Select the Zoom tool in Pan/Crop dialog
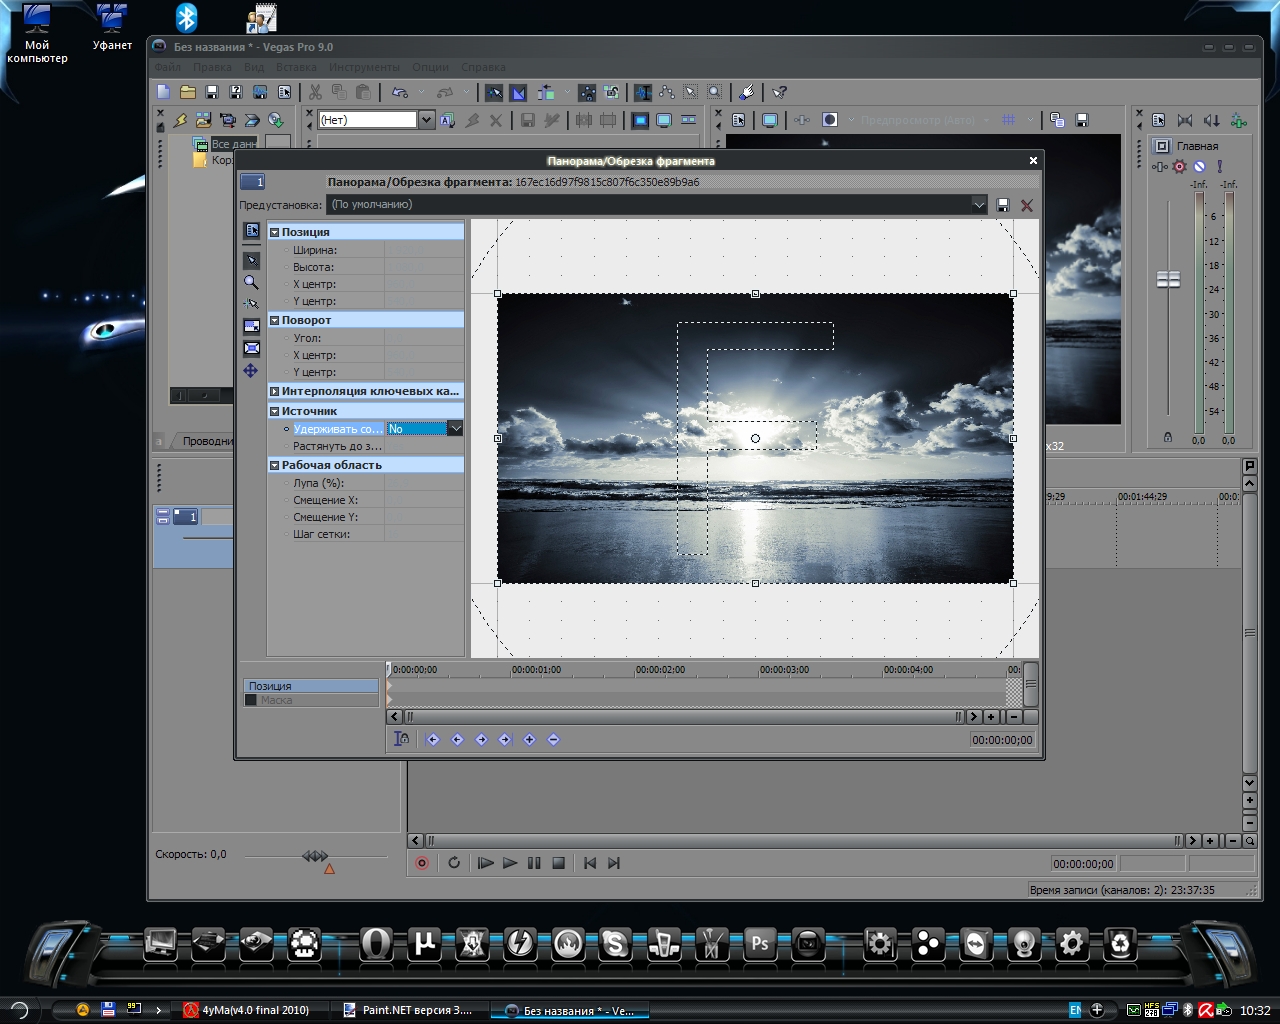 coord(251,282)
